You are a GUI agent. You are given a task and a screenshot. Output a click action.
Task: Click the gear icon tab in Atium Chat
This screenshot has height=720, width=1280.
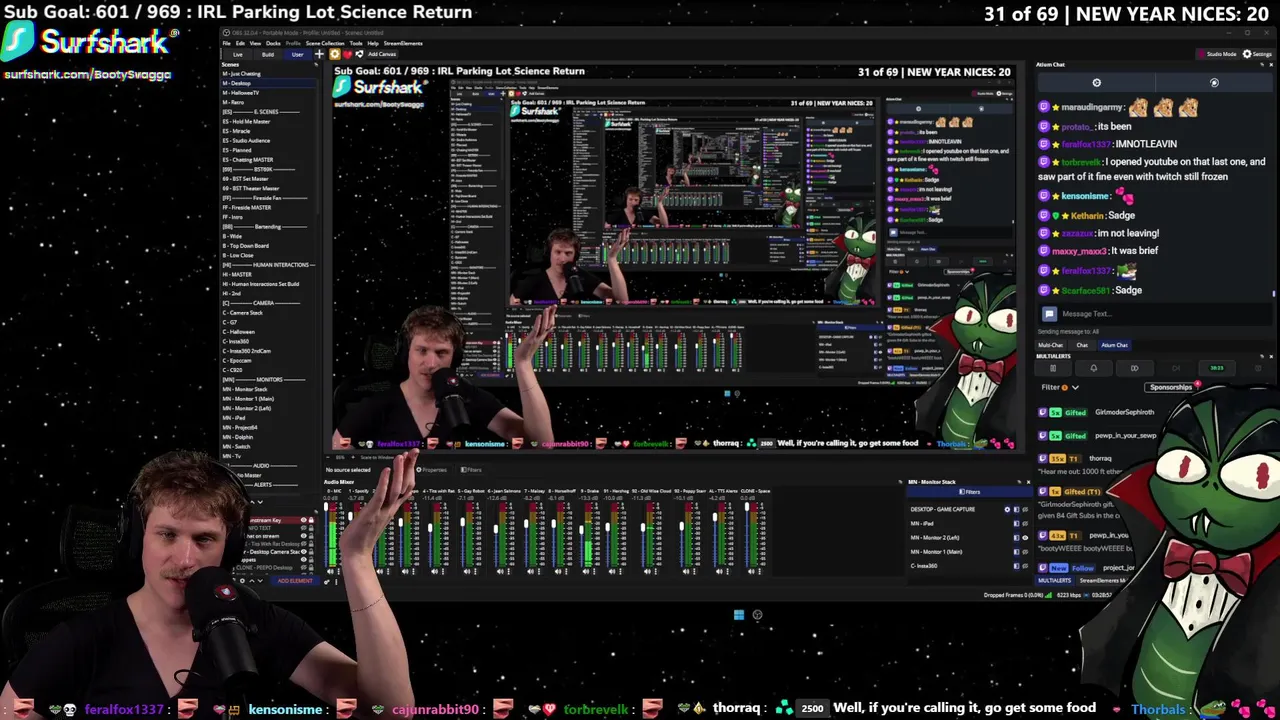pos(1096,83)
